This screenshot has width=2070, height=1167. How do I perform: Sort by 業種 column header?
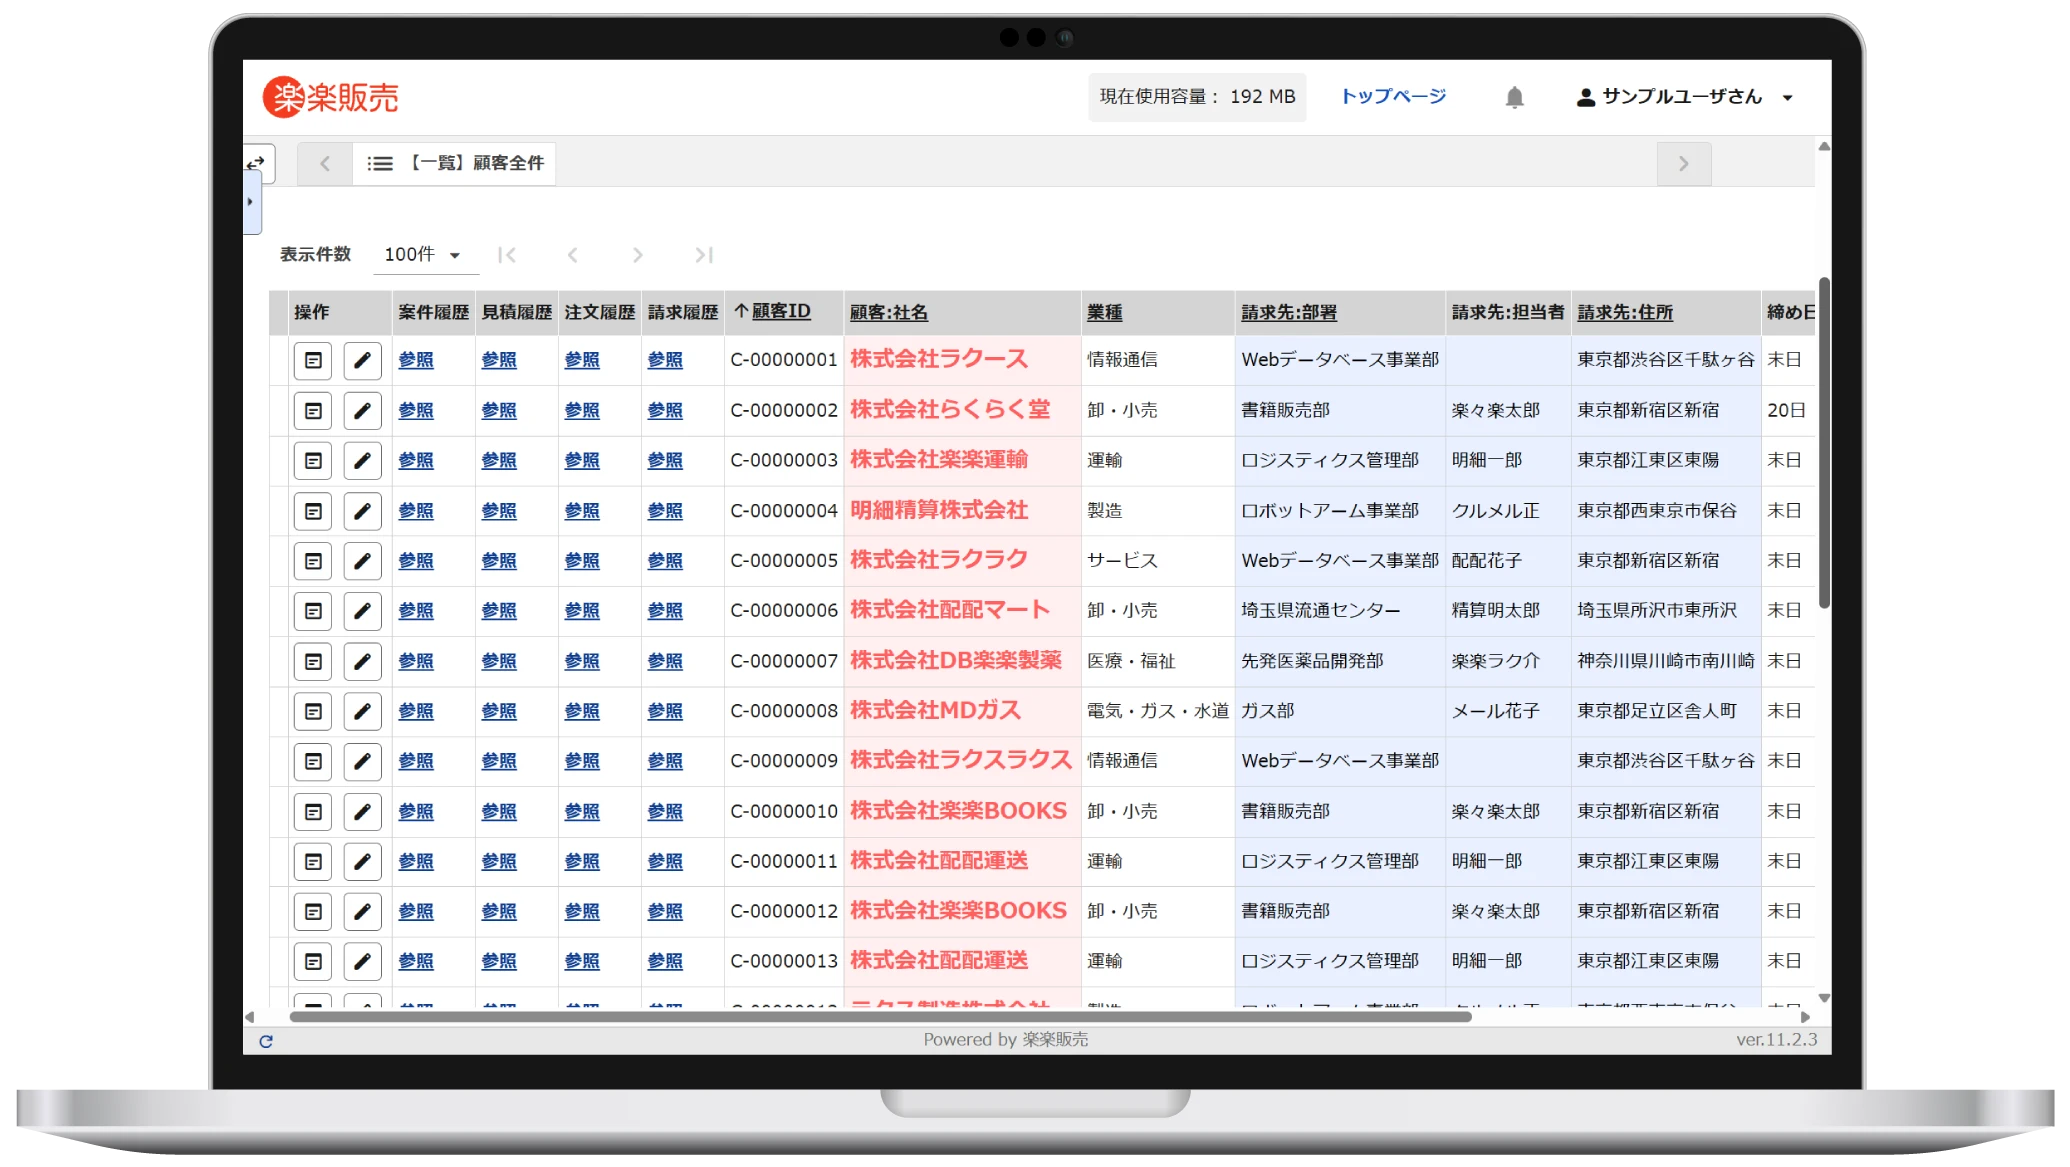click(1105, 312)
